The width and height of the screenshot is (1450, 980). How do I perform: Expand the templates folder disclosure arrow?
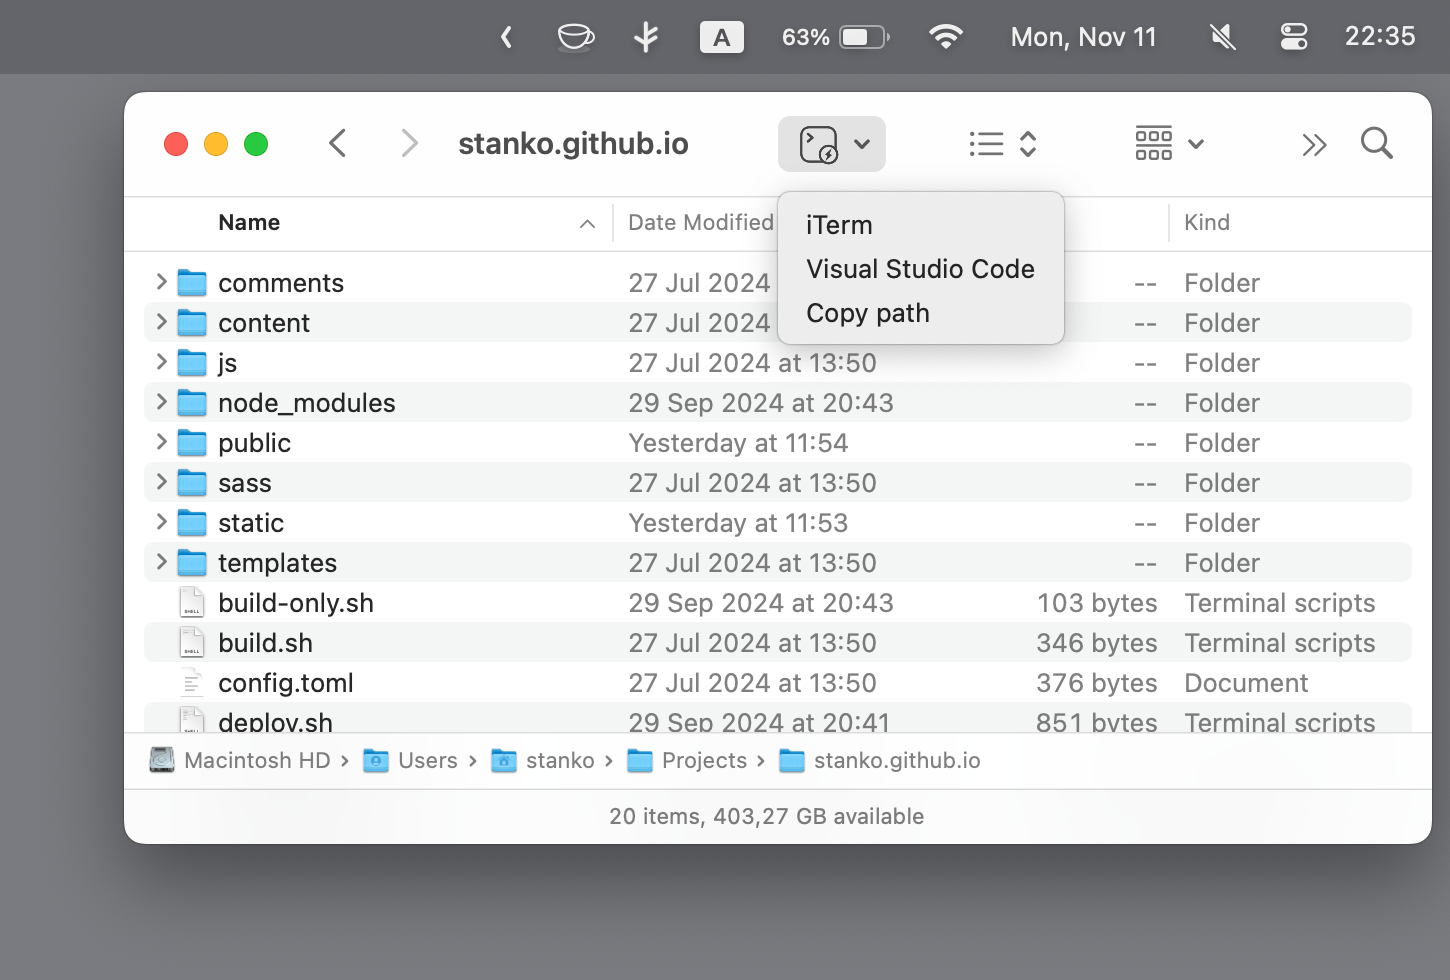tap(161, 562)
